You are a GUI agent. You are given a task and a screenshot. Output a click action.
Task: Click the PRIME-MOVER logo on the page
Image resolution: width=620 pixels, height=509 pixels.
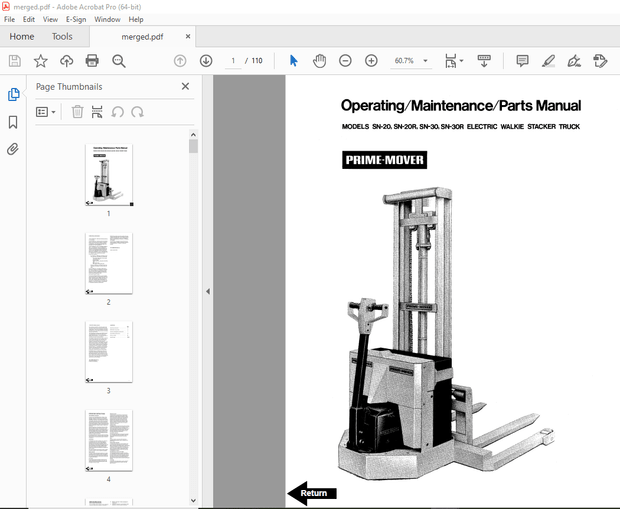[x=384, y=160]
